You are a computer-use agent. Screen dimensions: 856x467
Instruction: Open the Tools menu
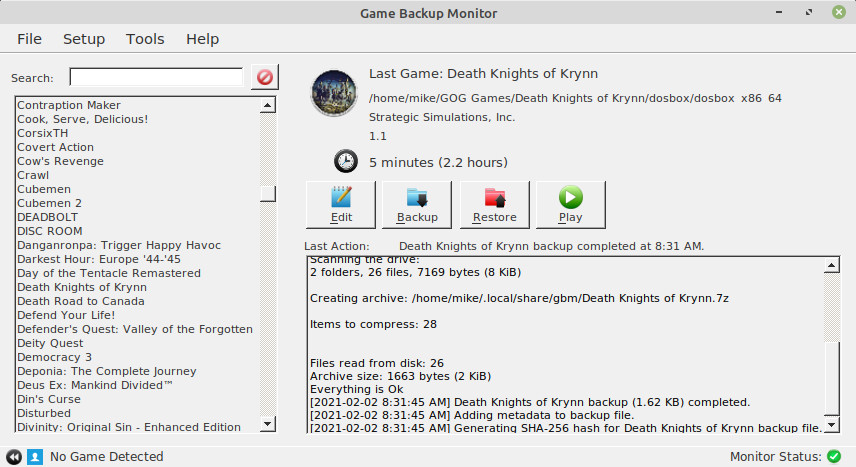click(145, 39)
